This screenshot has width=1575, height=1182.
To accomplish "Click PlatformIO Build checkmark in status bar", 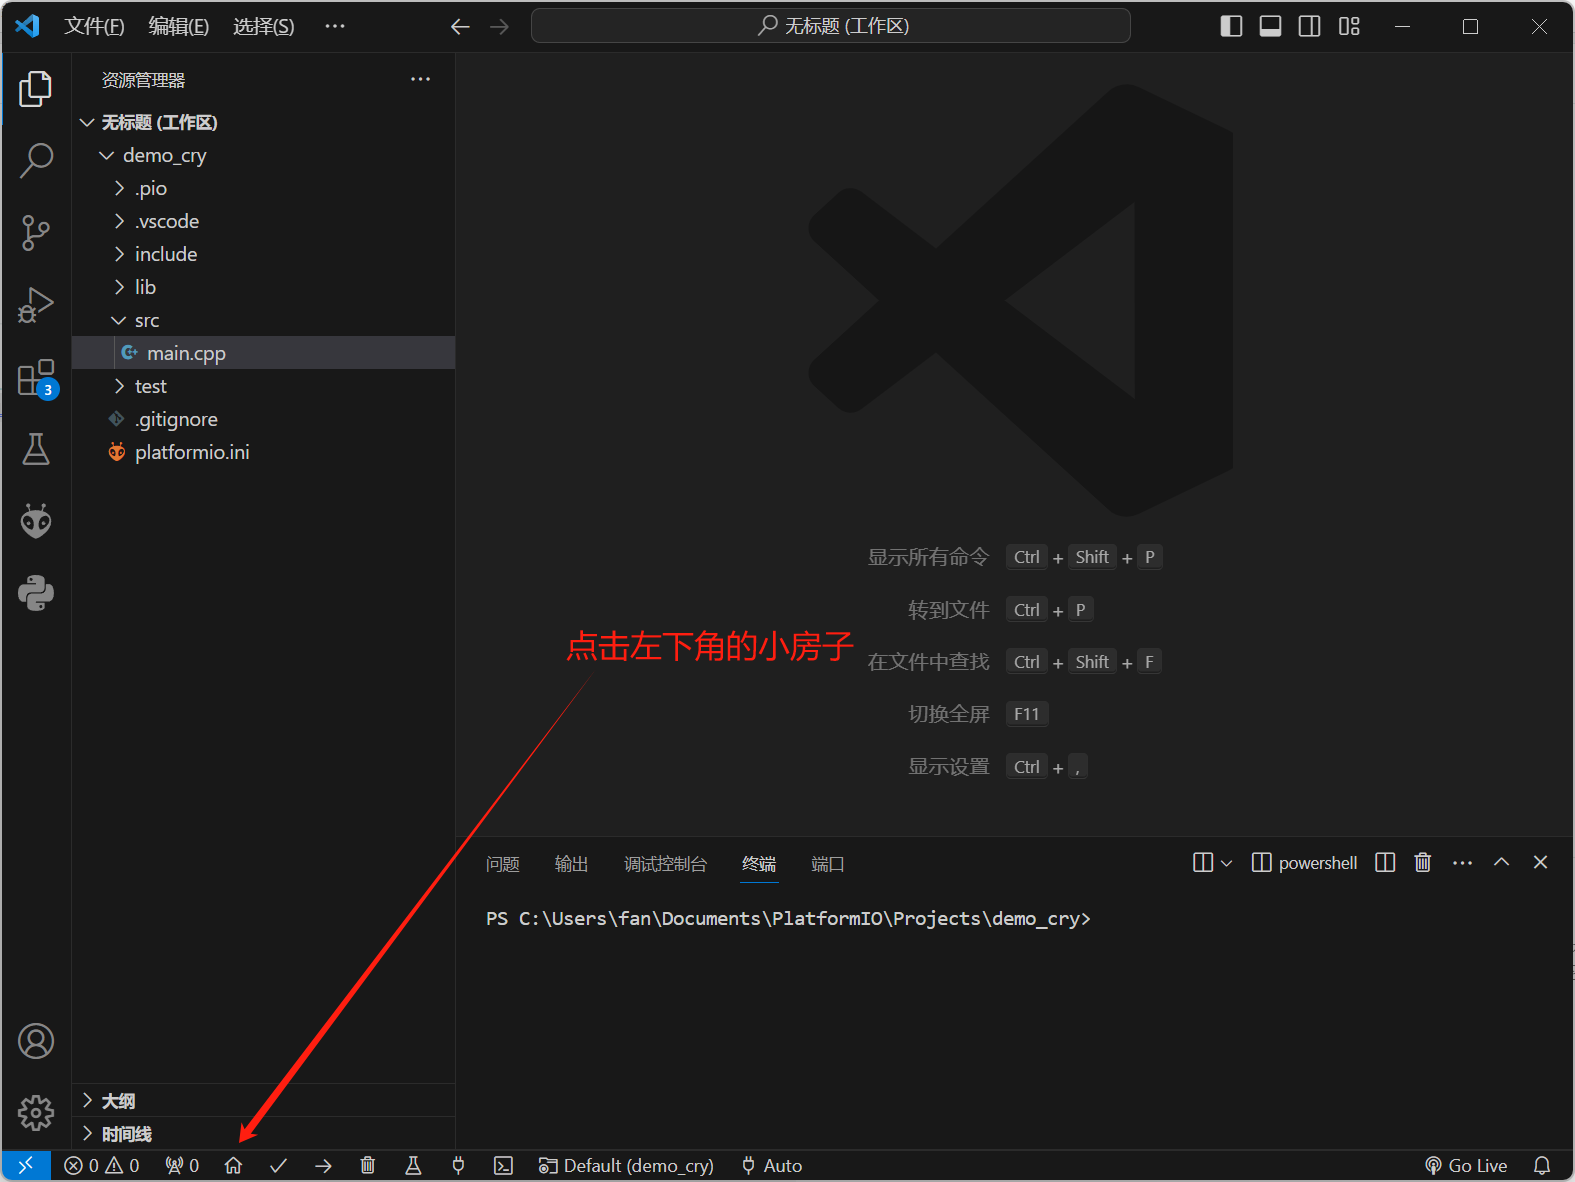I will coord(279,1165).
